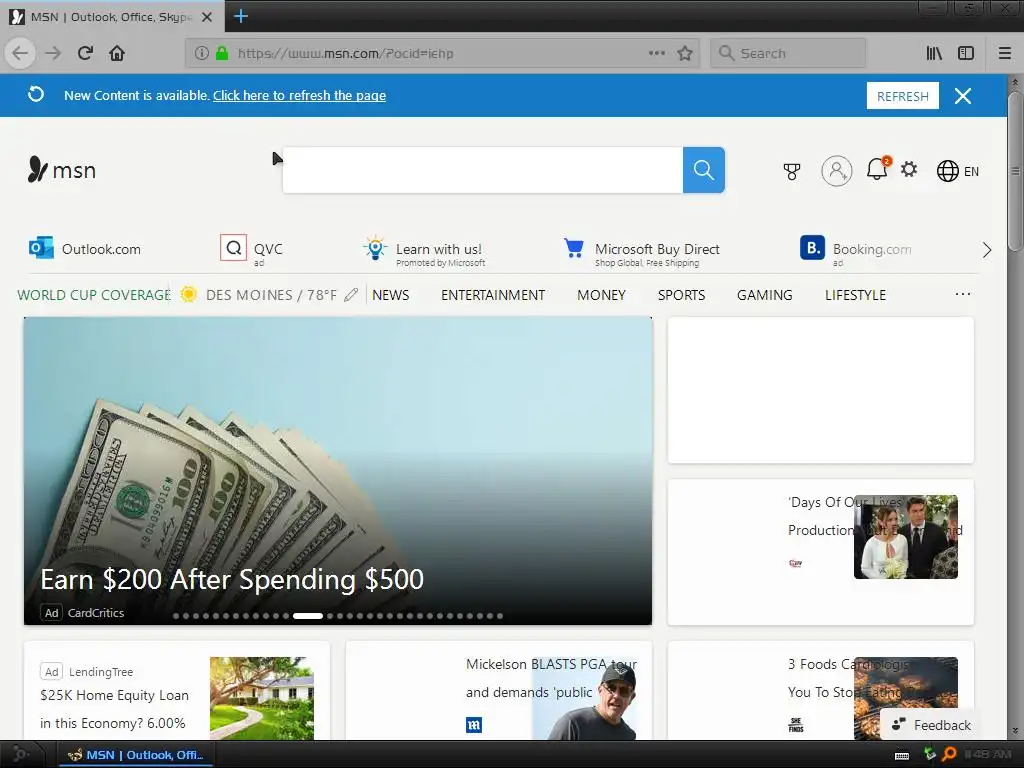Open notifications bell icon

point(877,169)
